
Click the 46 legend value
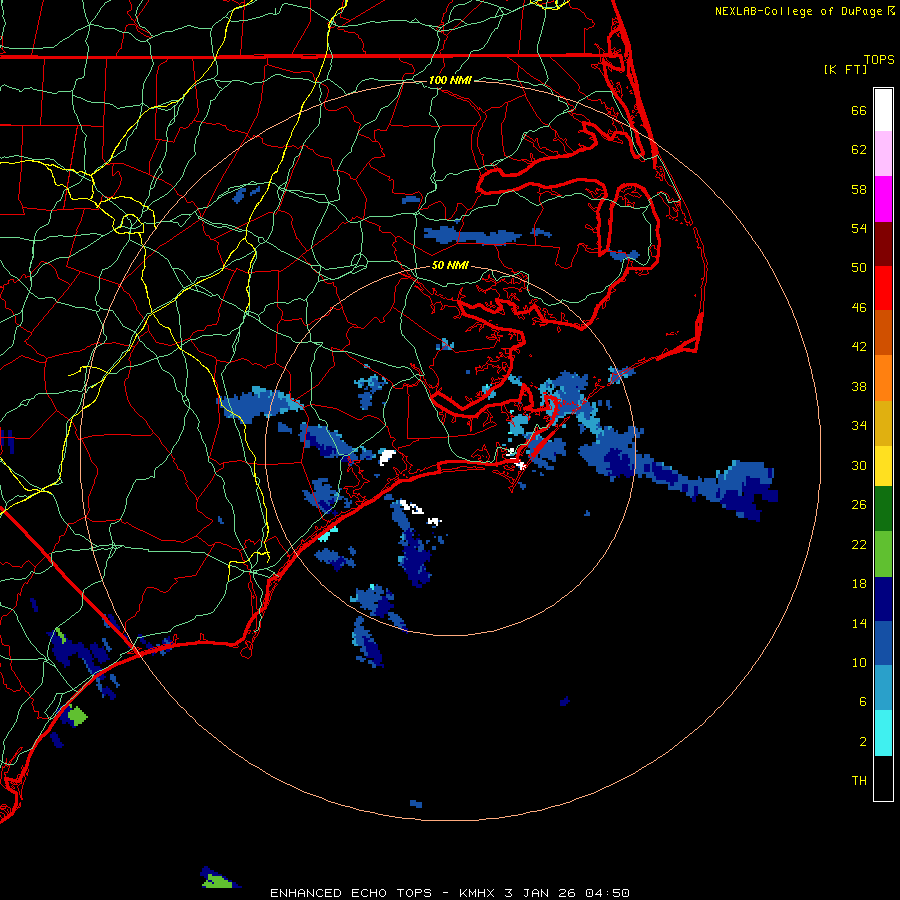[x=859, y=308]
